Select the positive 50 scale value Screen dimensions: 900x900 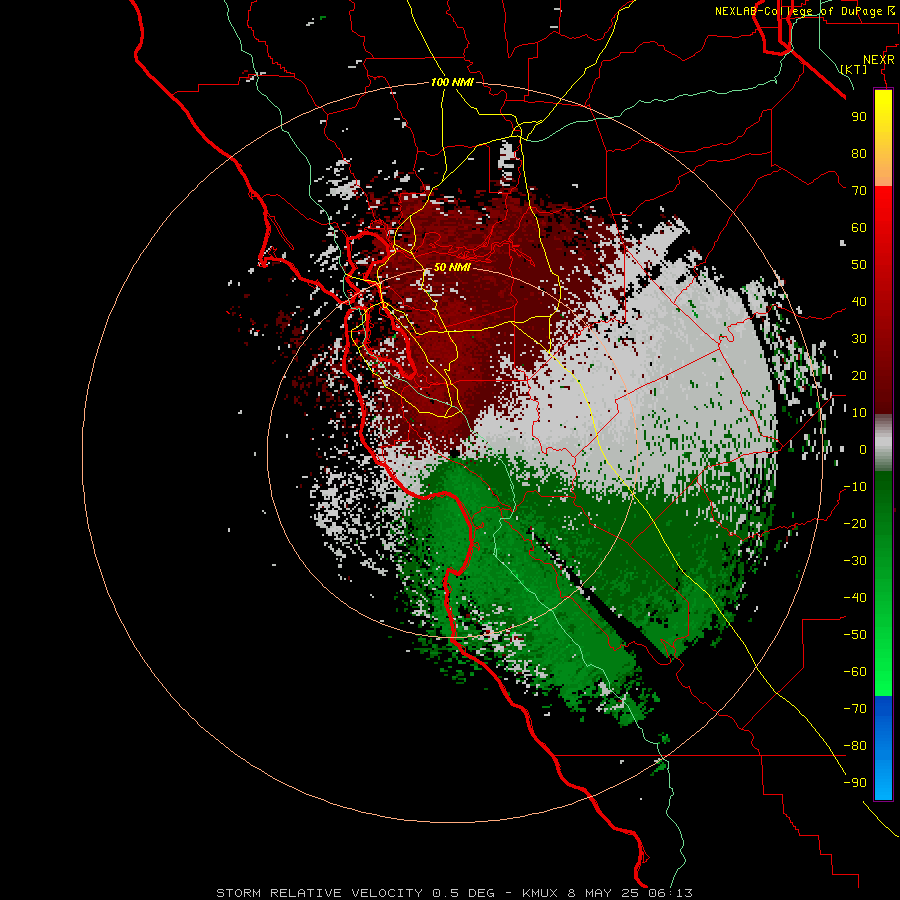[859, 265]
